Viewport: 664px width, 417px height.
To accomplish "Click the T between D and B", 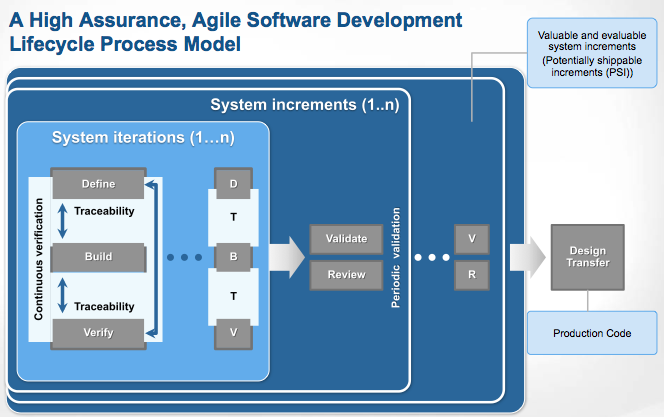I will [233, 217].
